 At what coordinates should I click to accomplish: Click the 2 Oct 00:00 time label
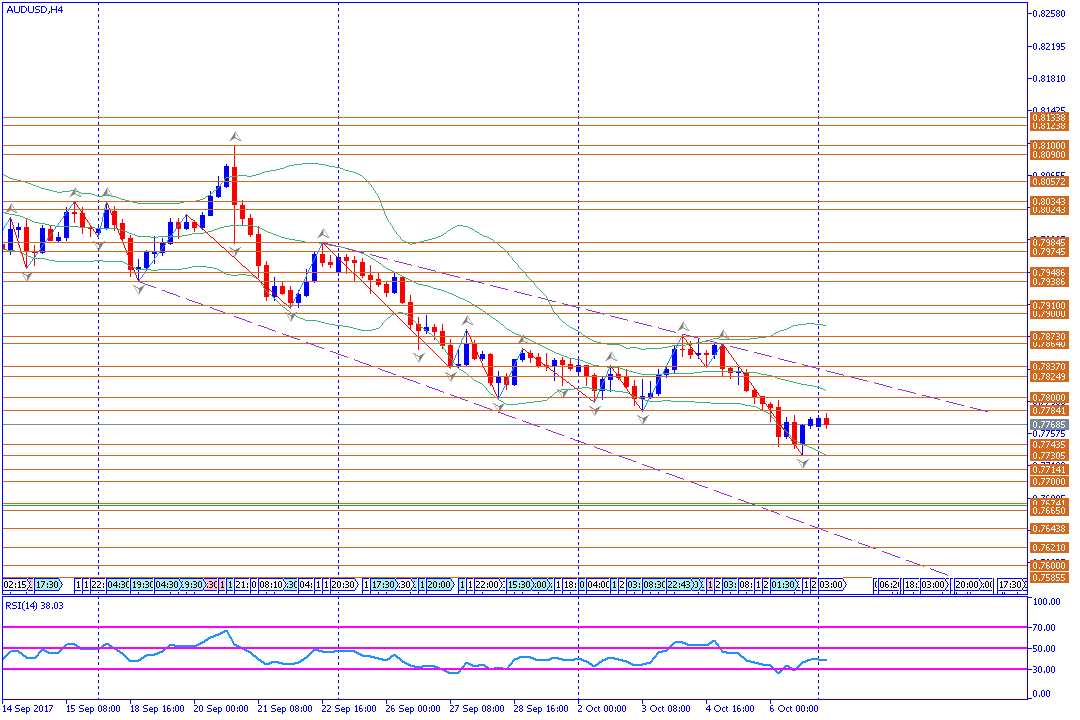tap(602, 709)
